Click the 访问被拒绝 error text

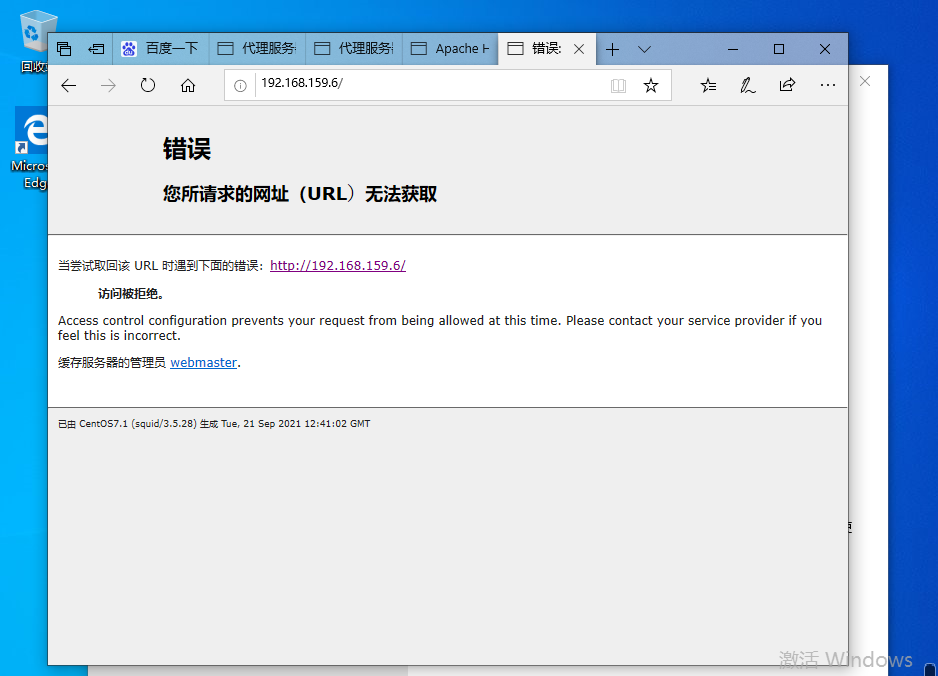[131, 294]
